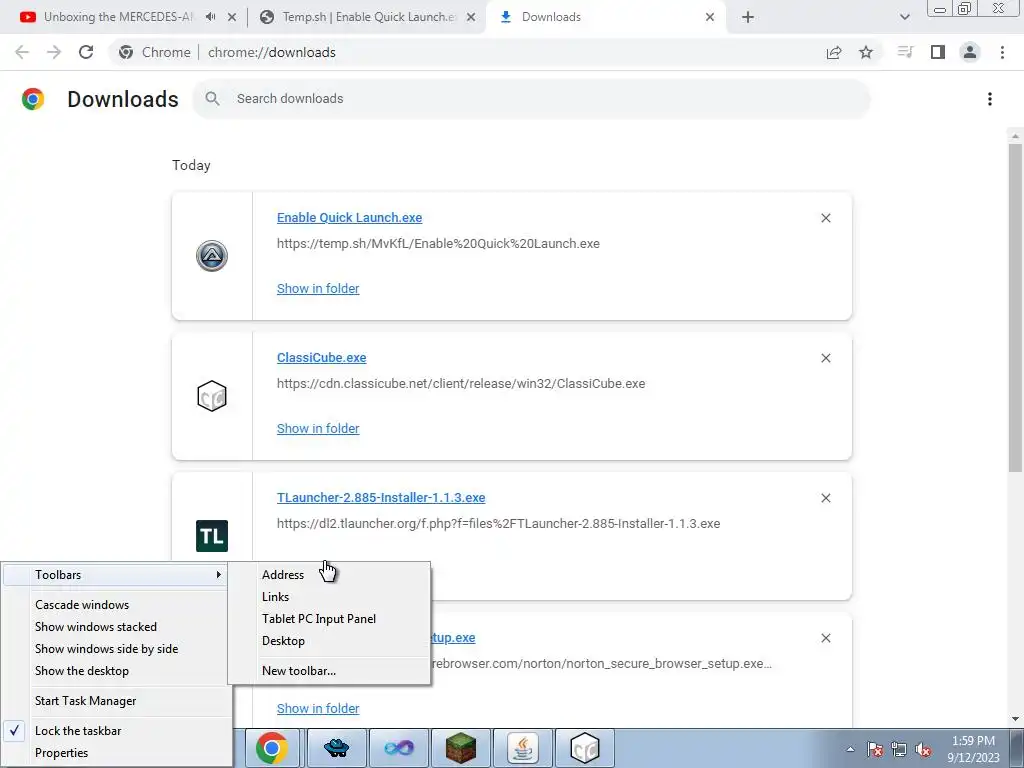Open ClassiCube from the taskbar
Screen dimensions: 1024x768
click(x=584, y=748)
